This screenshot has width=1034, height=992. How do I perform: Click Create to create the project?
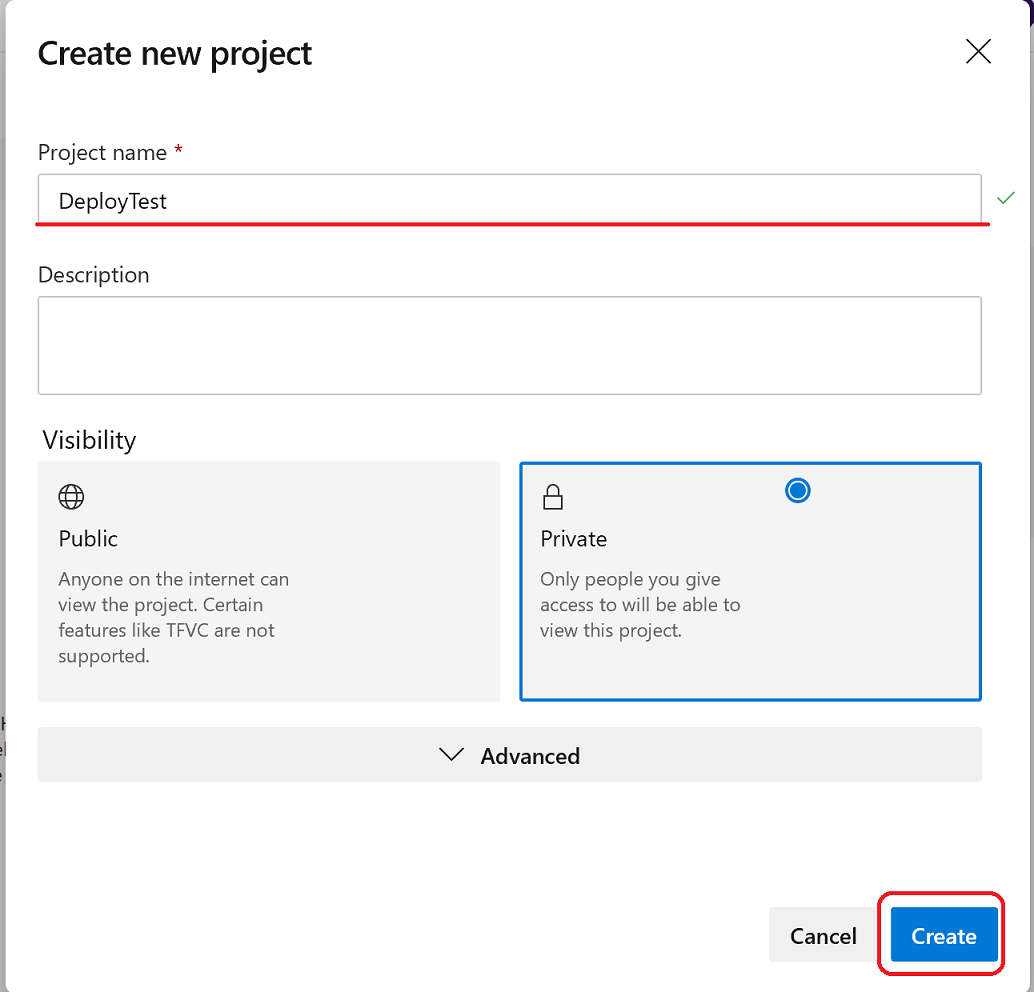click(x=941, y=935)
